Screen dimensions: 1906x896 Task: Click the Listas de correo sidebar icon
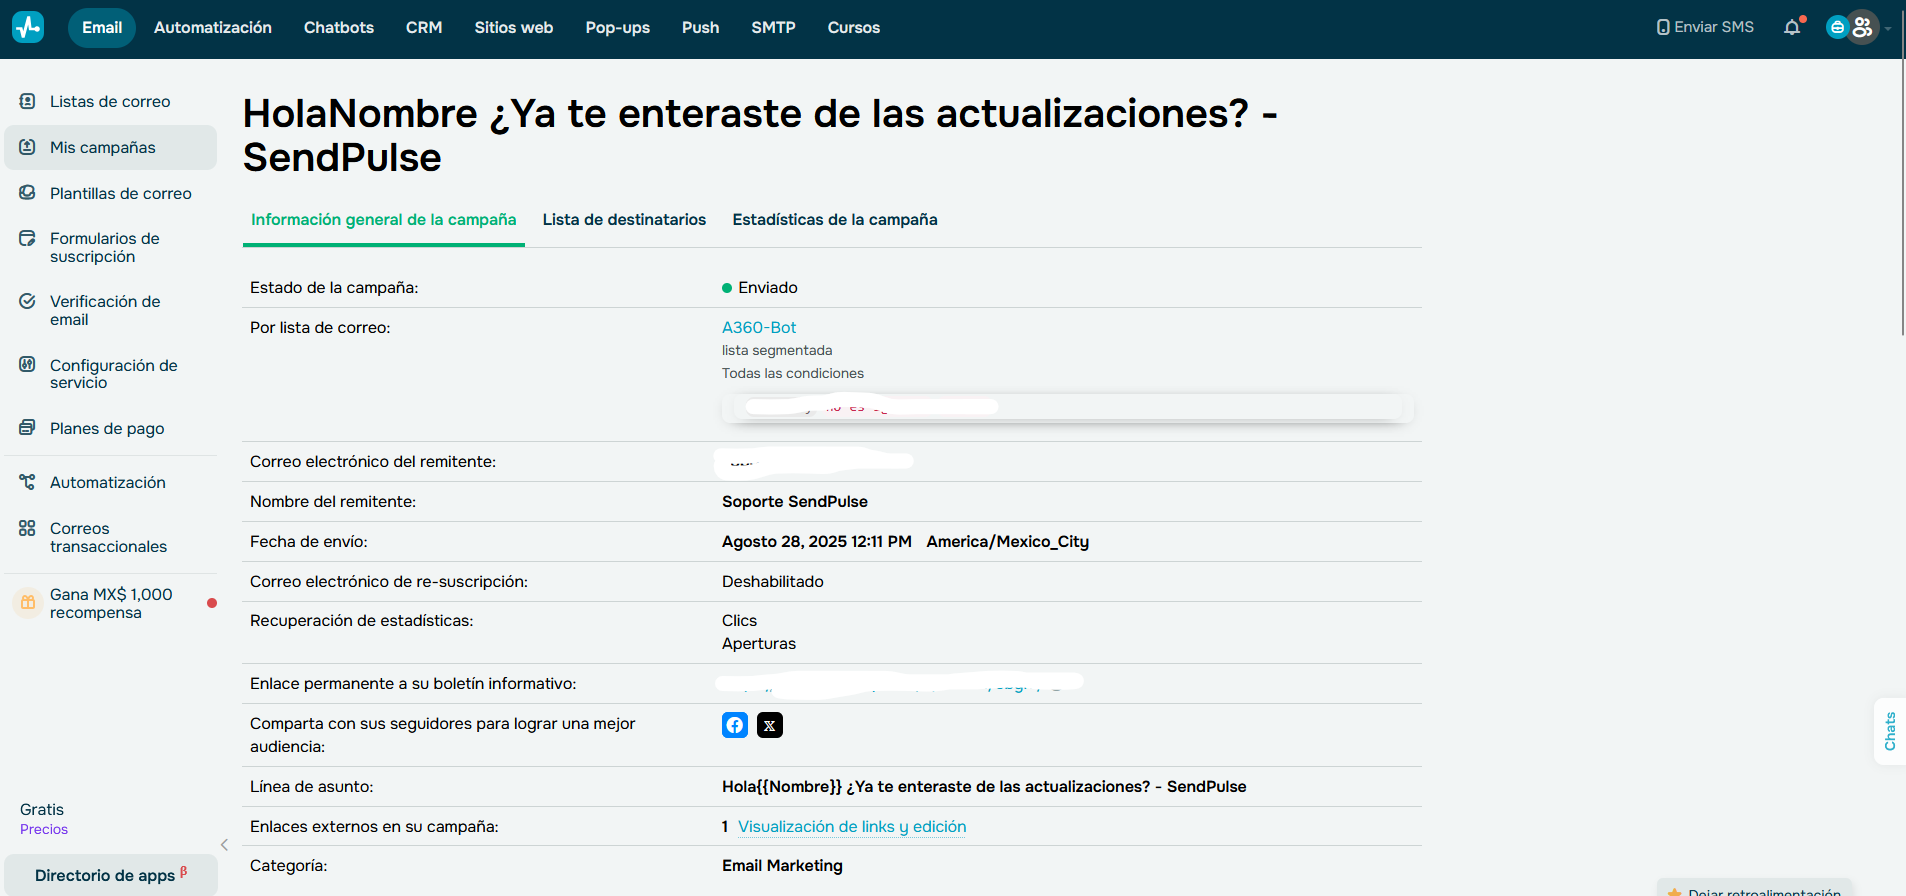point(28,101)
